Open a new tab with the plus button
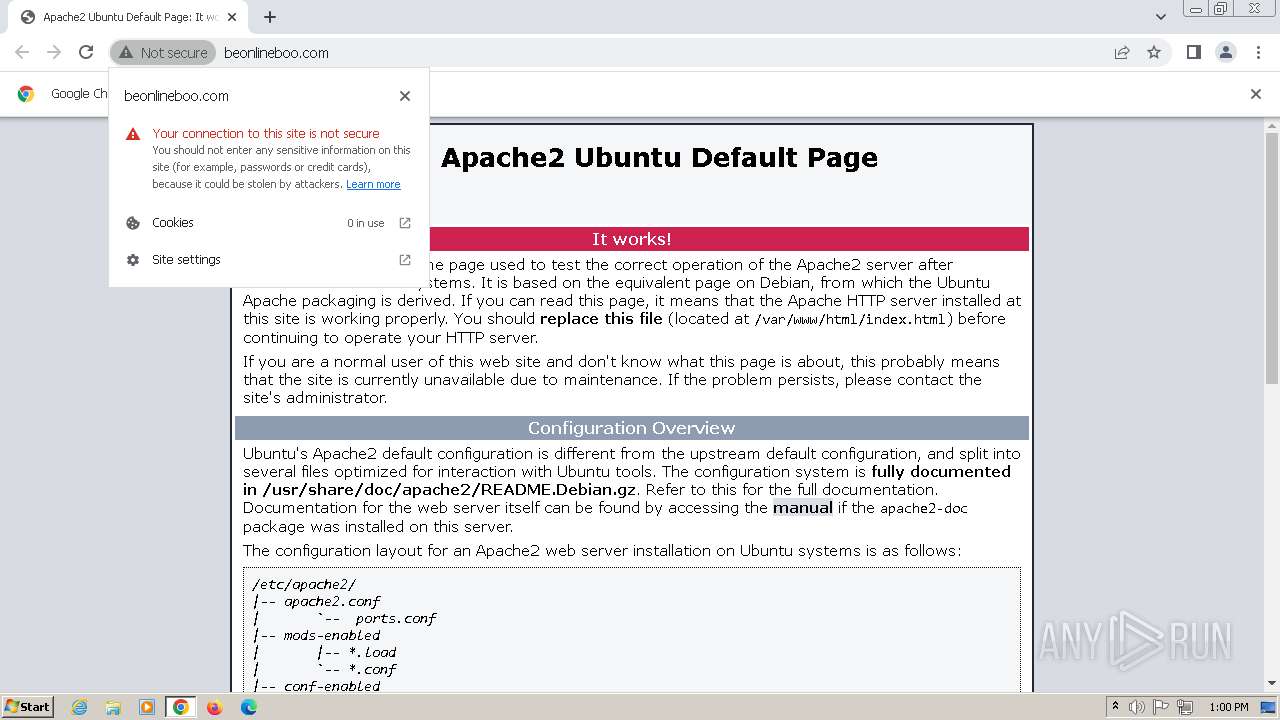Image resolution: width=1280 pixels, height=720 pixels. tap(270, 17)
